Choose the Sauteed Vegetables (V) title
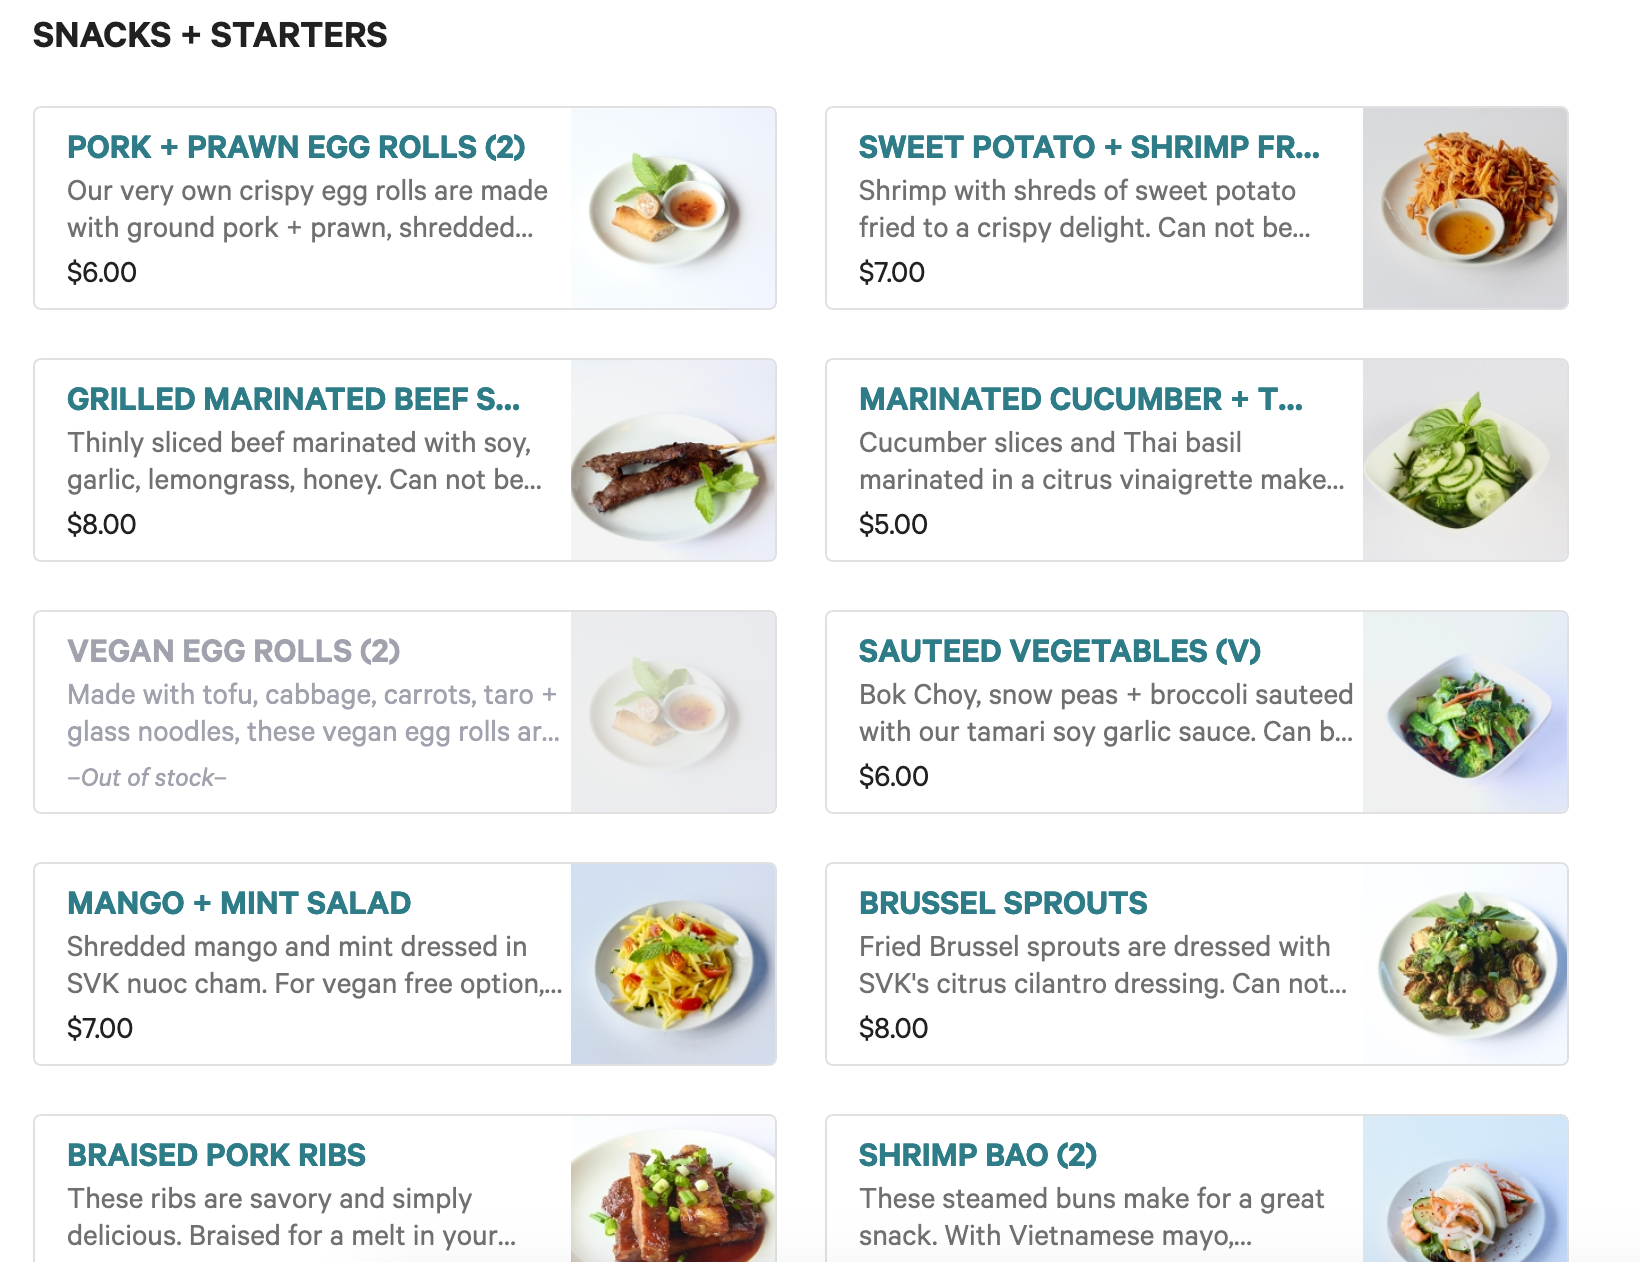The image size is (1640, 1262). click(x=1059, y=651)
